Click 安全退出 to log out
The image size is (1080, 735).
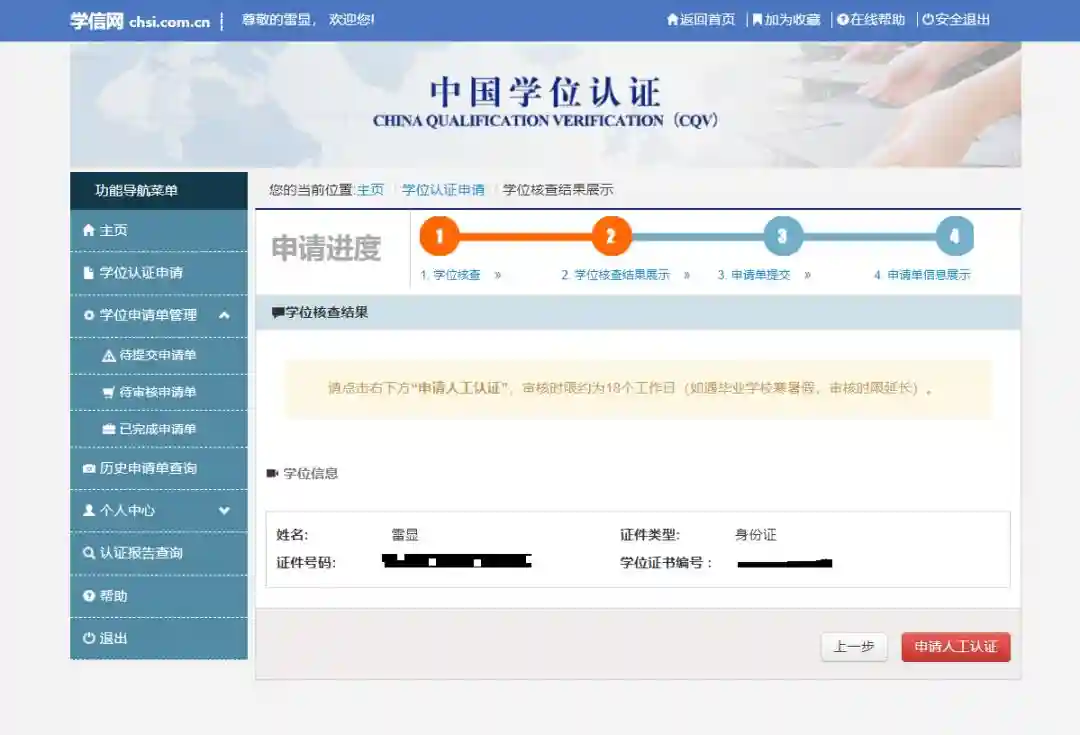tap(956, 19)
